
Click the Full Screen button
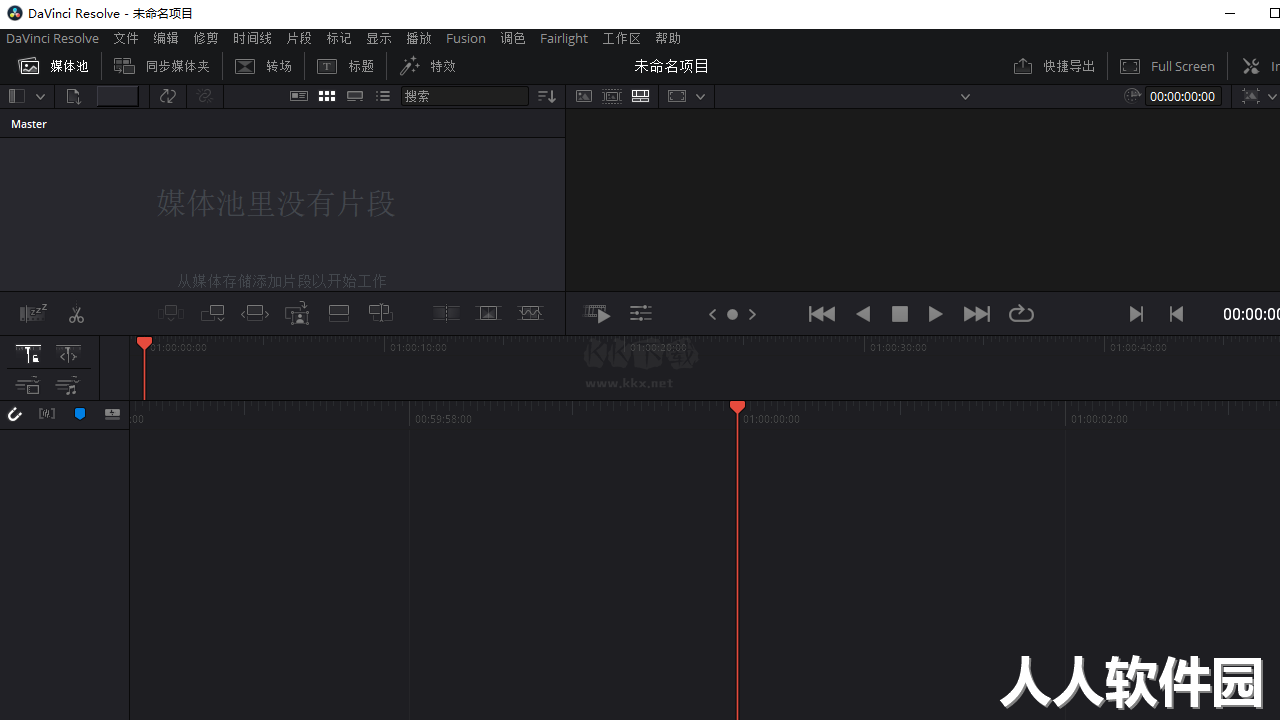1167,66
